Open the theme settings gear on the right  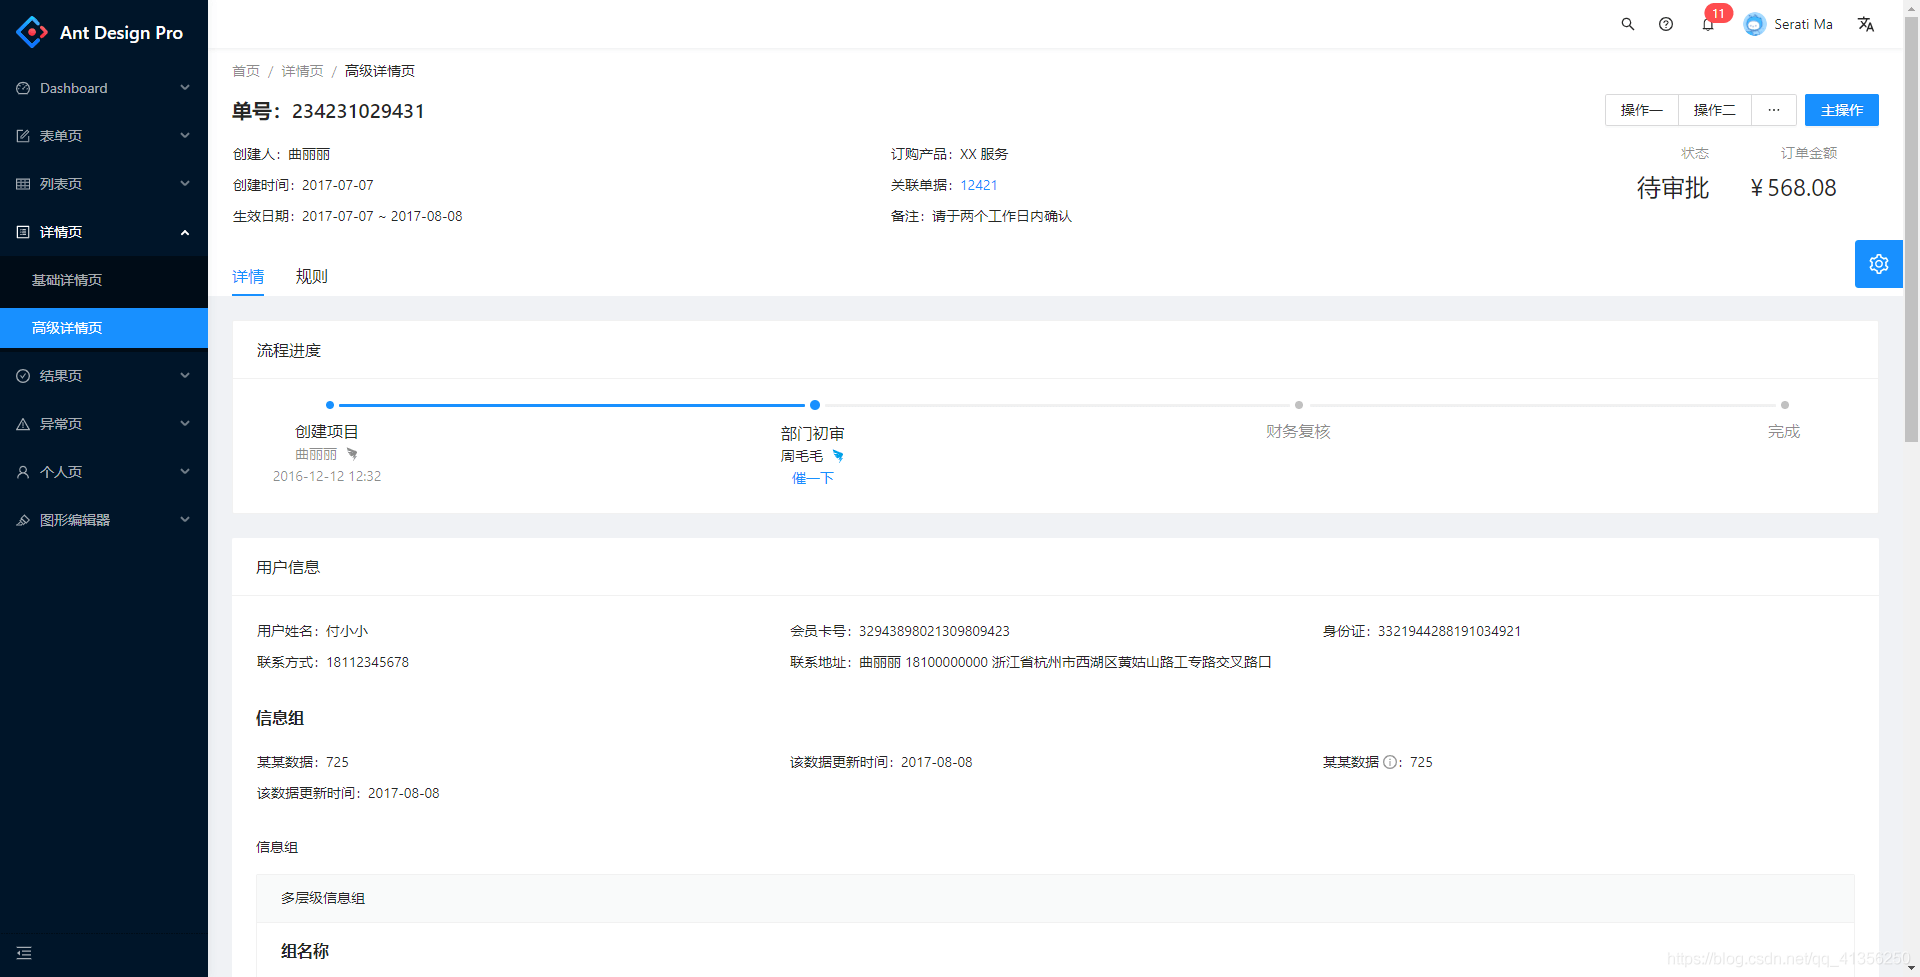[x=1878, y=263]
